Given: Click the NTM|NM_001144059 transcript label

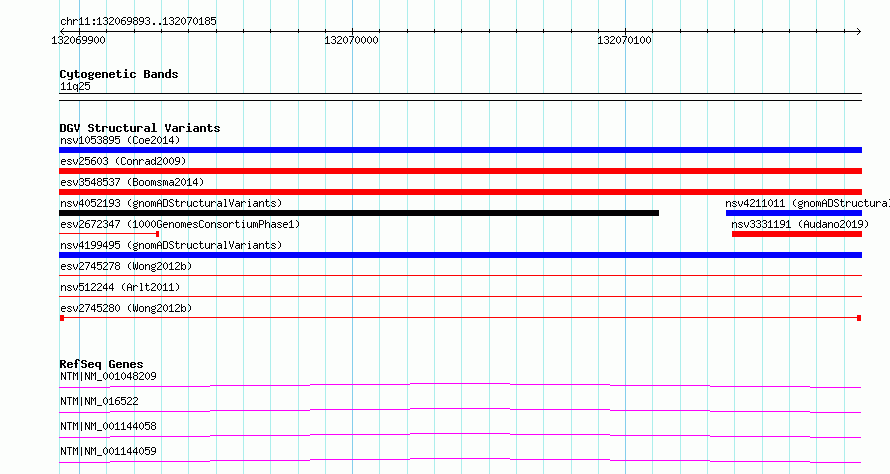Looking at the screenshot, I should click(x=108, y=451).
